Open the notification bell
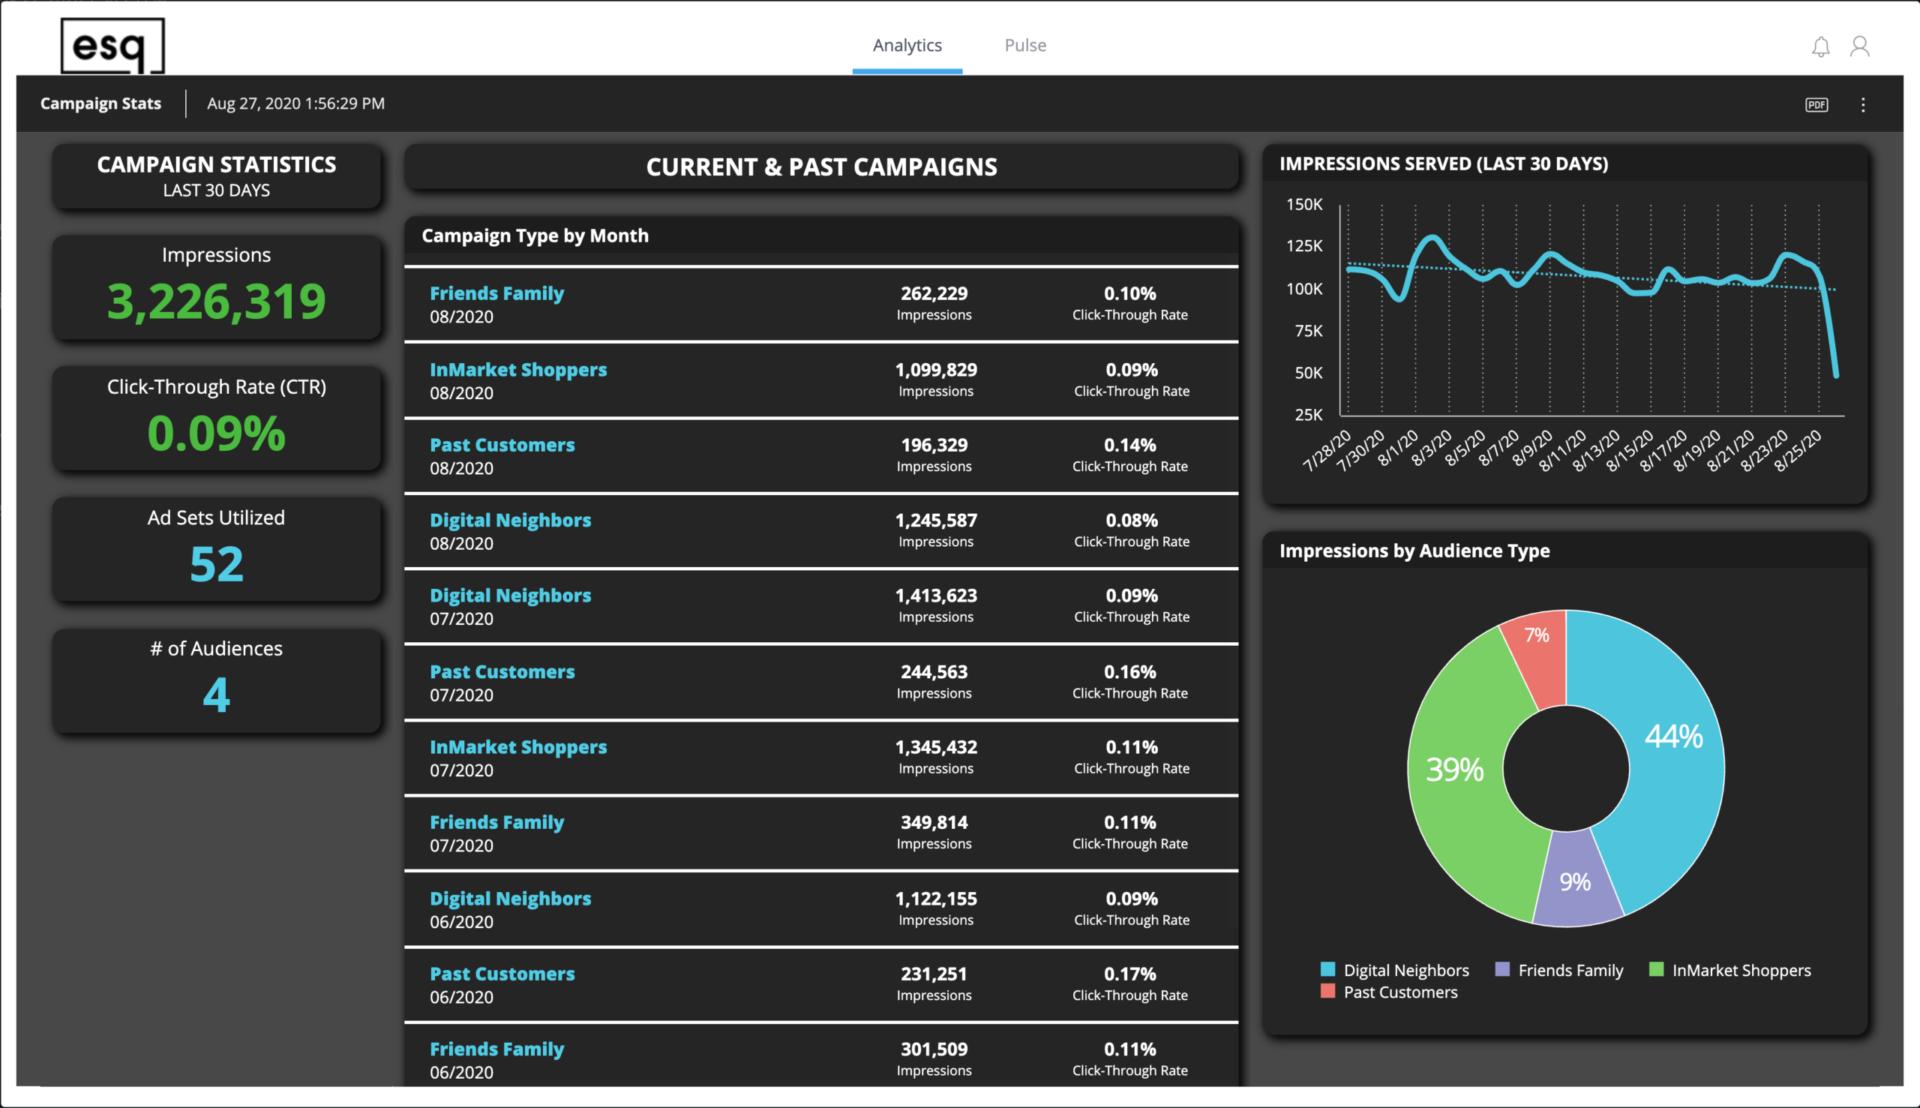Image resolution: width=1920 pixels, height=1108 pixels. 1820,46
